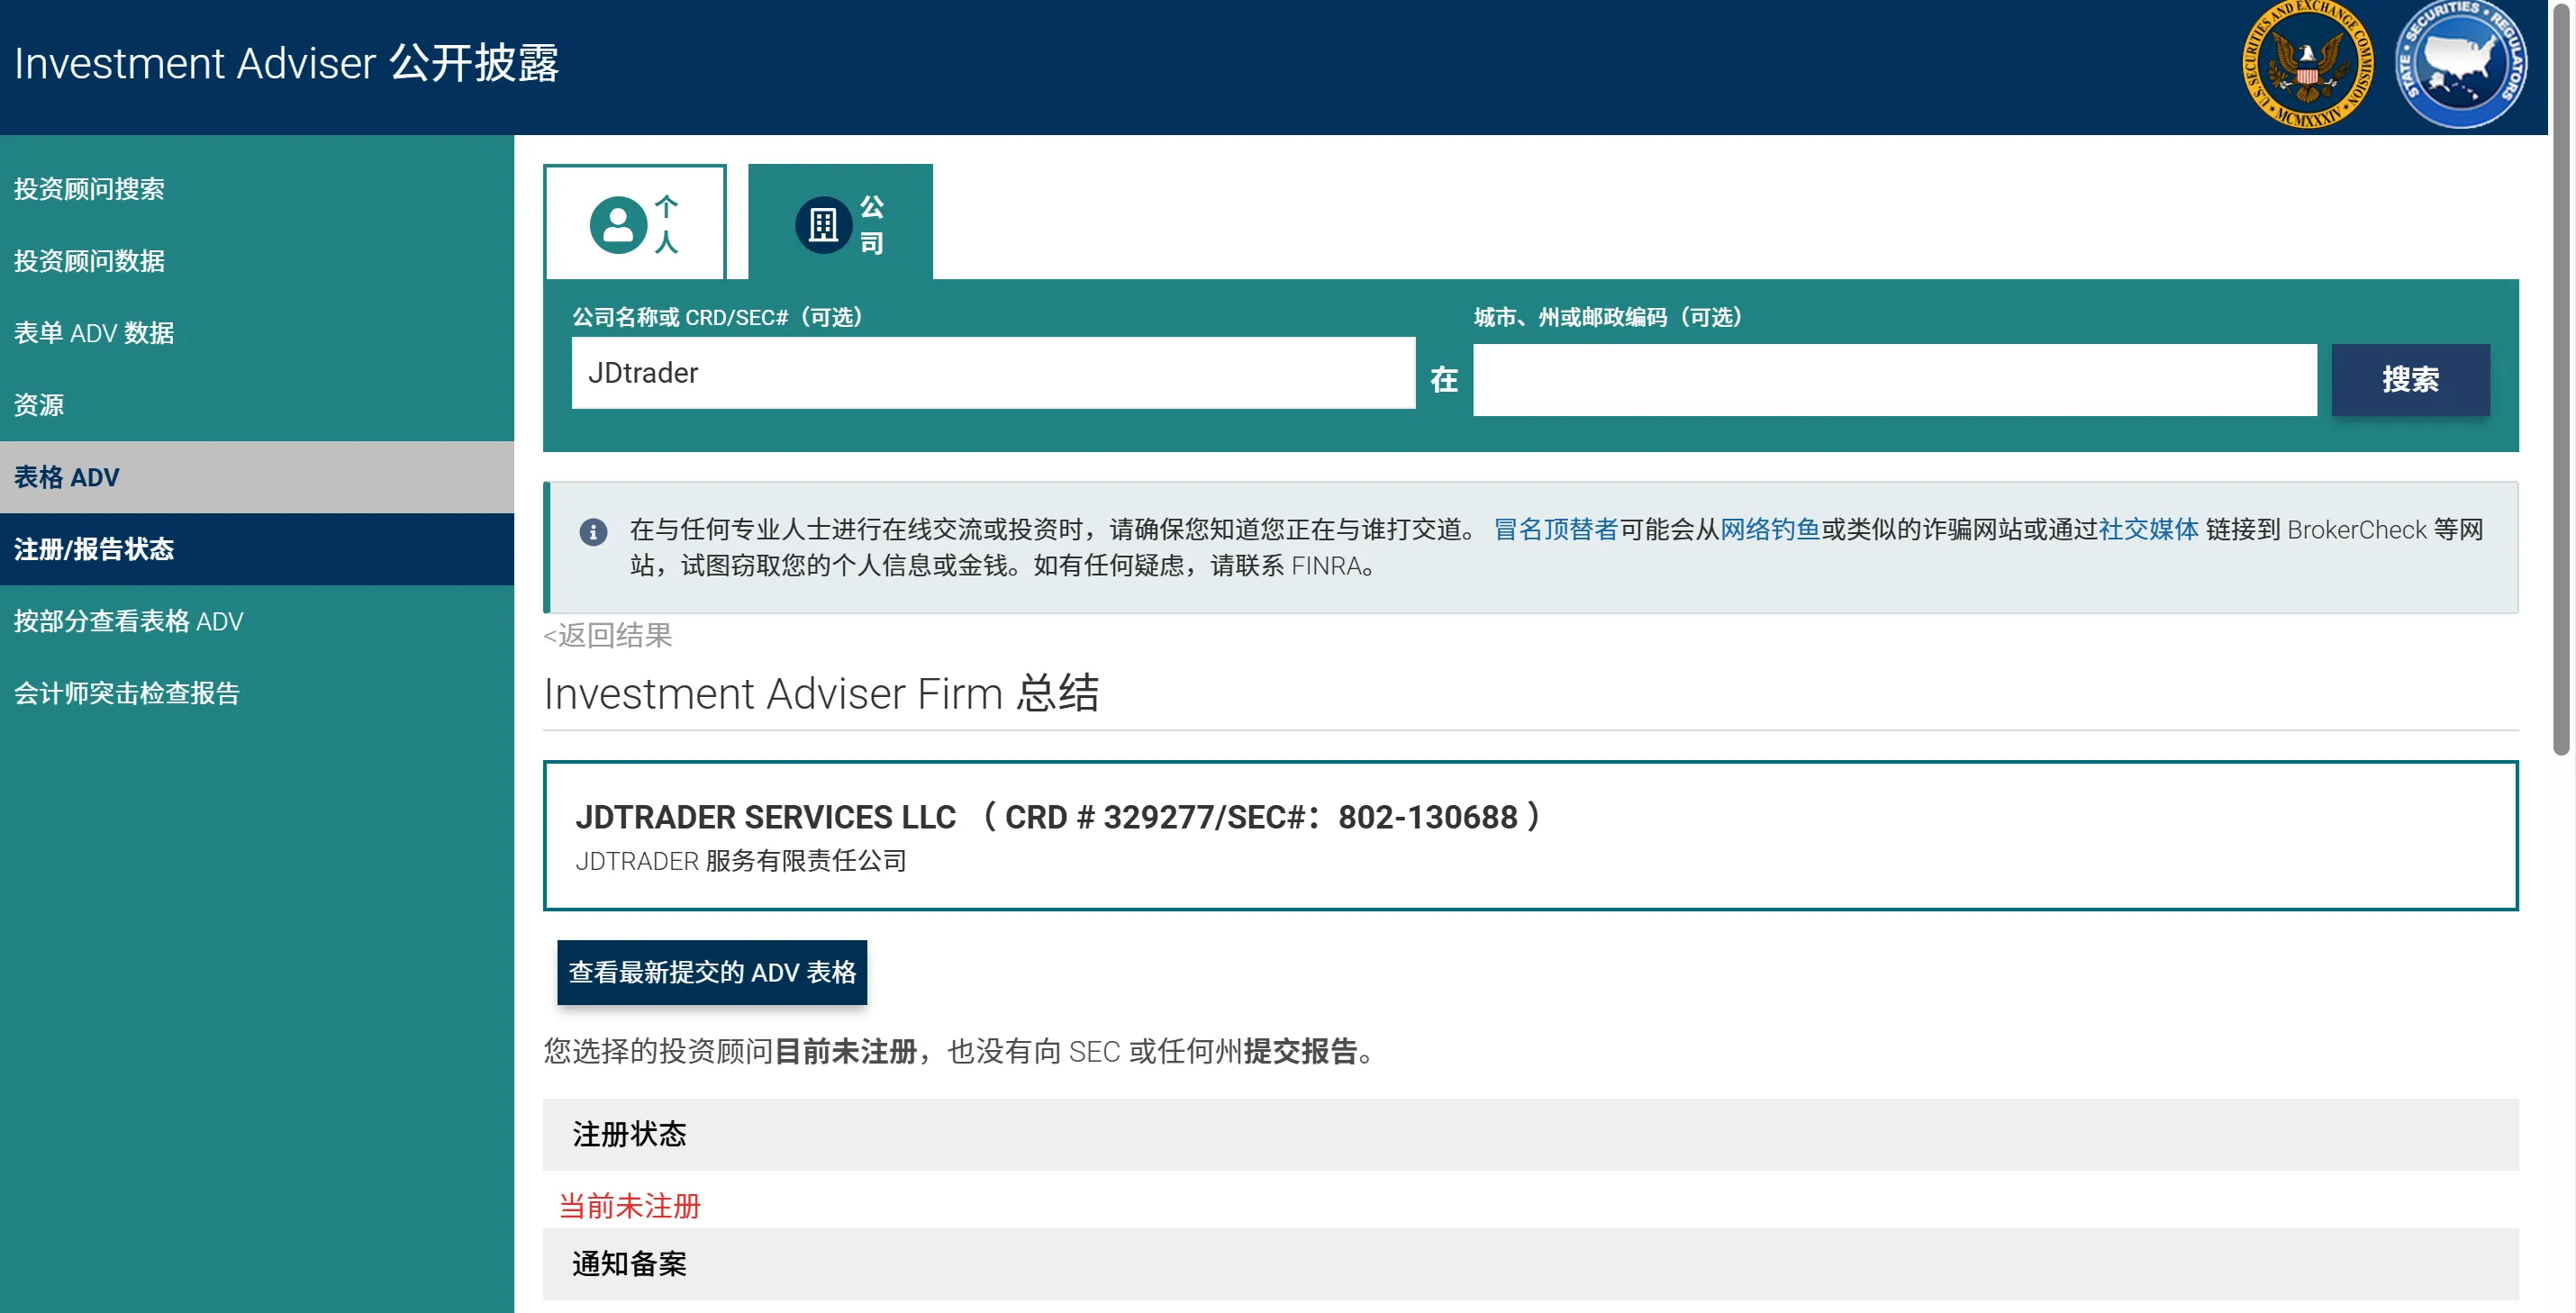The image size is (2576, 1313).
Task: Click the company name input containing JDtrader
Action: pyautogui.click(x=993, y=373)
